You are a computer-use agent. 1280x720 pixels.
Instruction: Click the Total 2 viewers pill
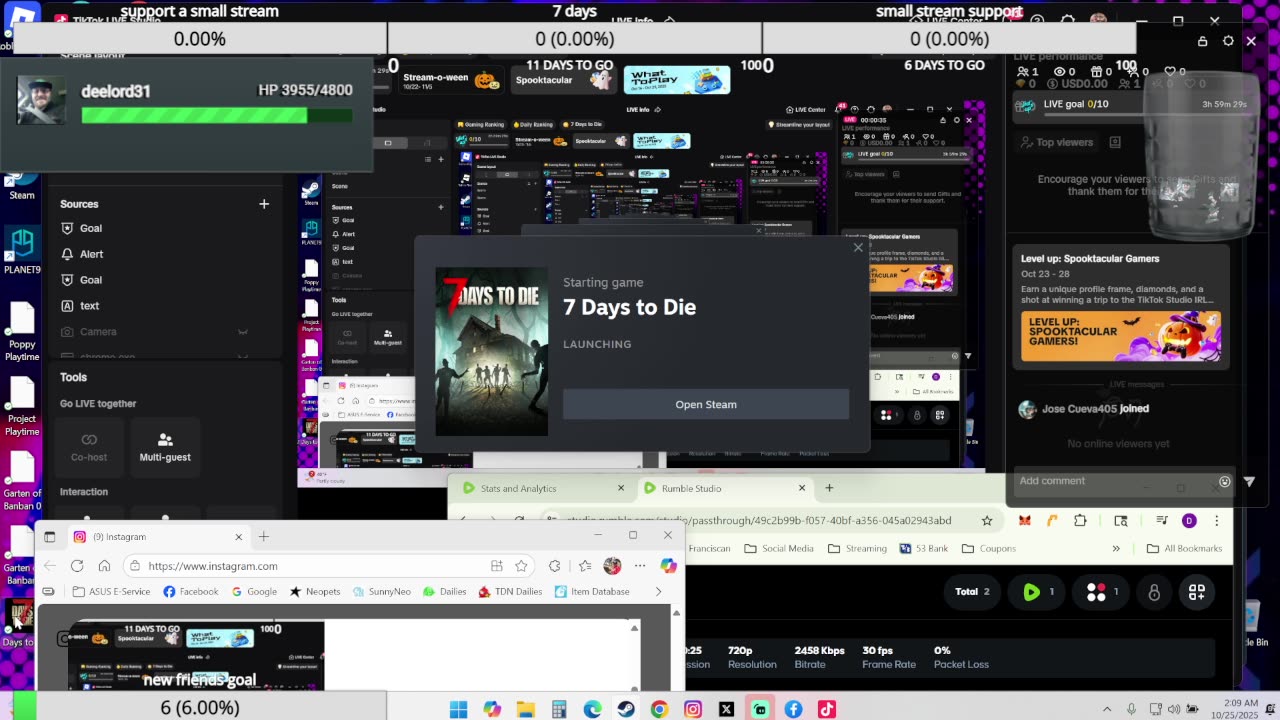click(x=972, y=592)
